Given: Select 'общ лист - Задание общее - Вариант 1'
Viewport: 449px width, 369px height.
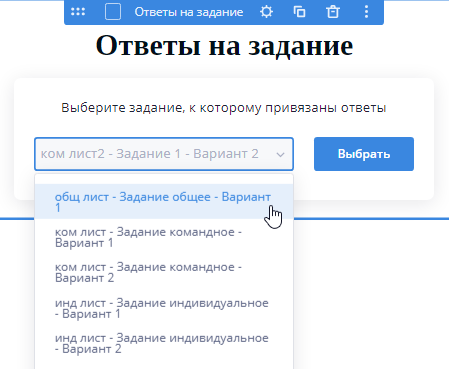Looking at the screenshot, I should (164, 202).
